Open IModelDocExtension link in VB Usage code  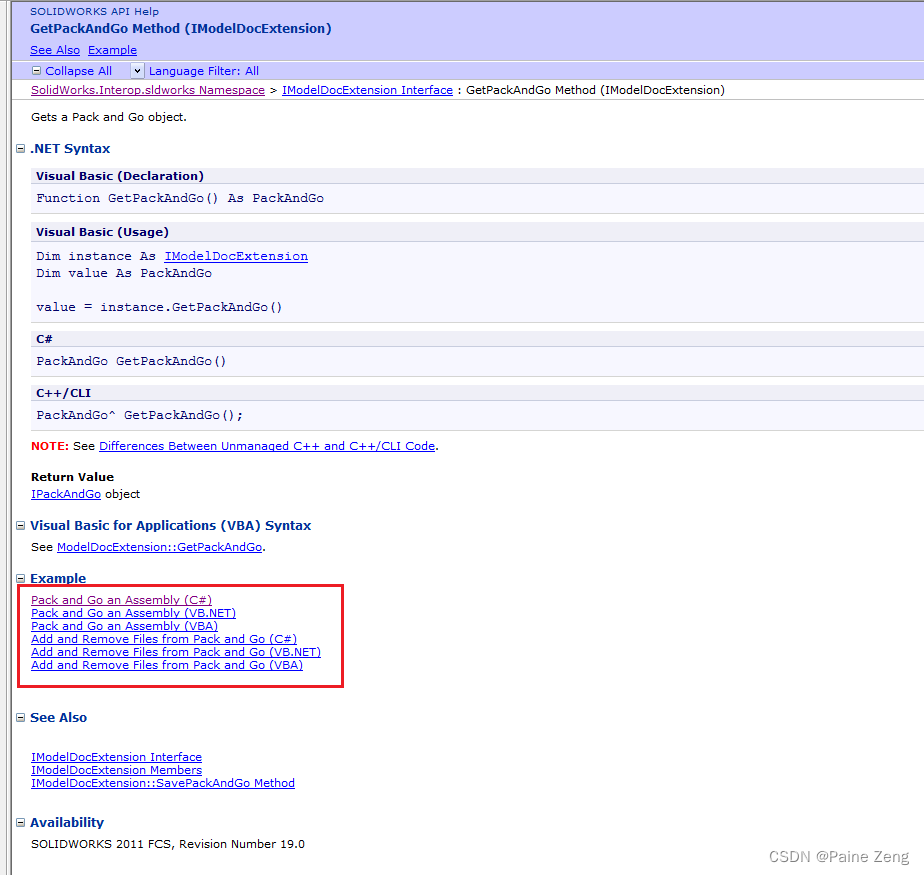pyautogui.click(x=236, y=256)
